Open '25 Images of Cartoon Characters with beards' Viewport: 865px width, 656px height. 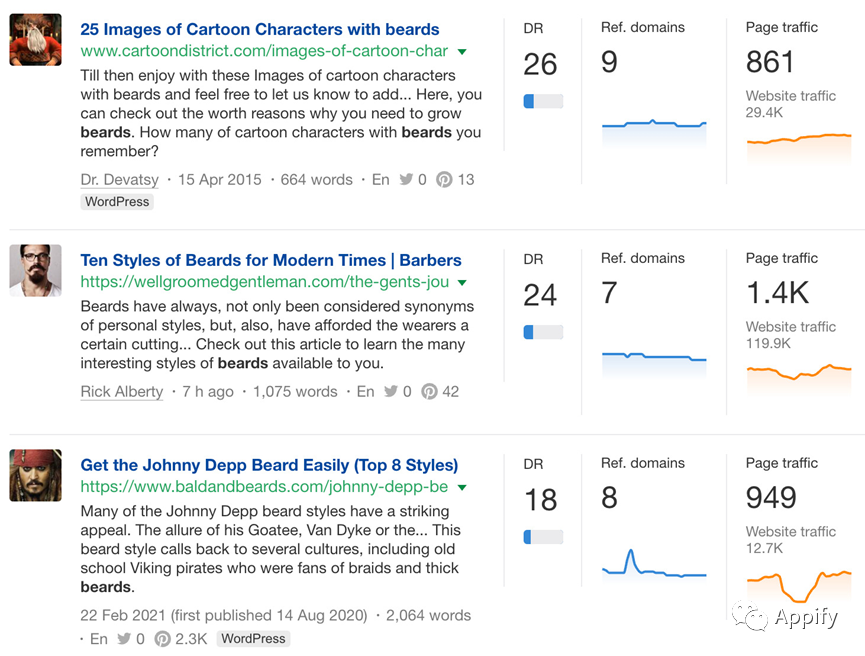click(x=260, y=29)
